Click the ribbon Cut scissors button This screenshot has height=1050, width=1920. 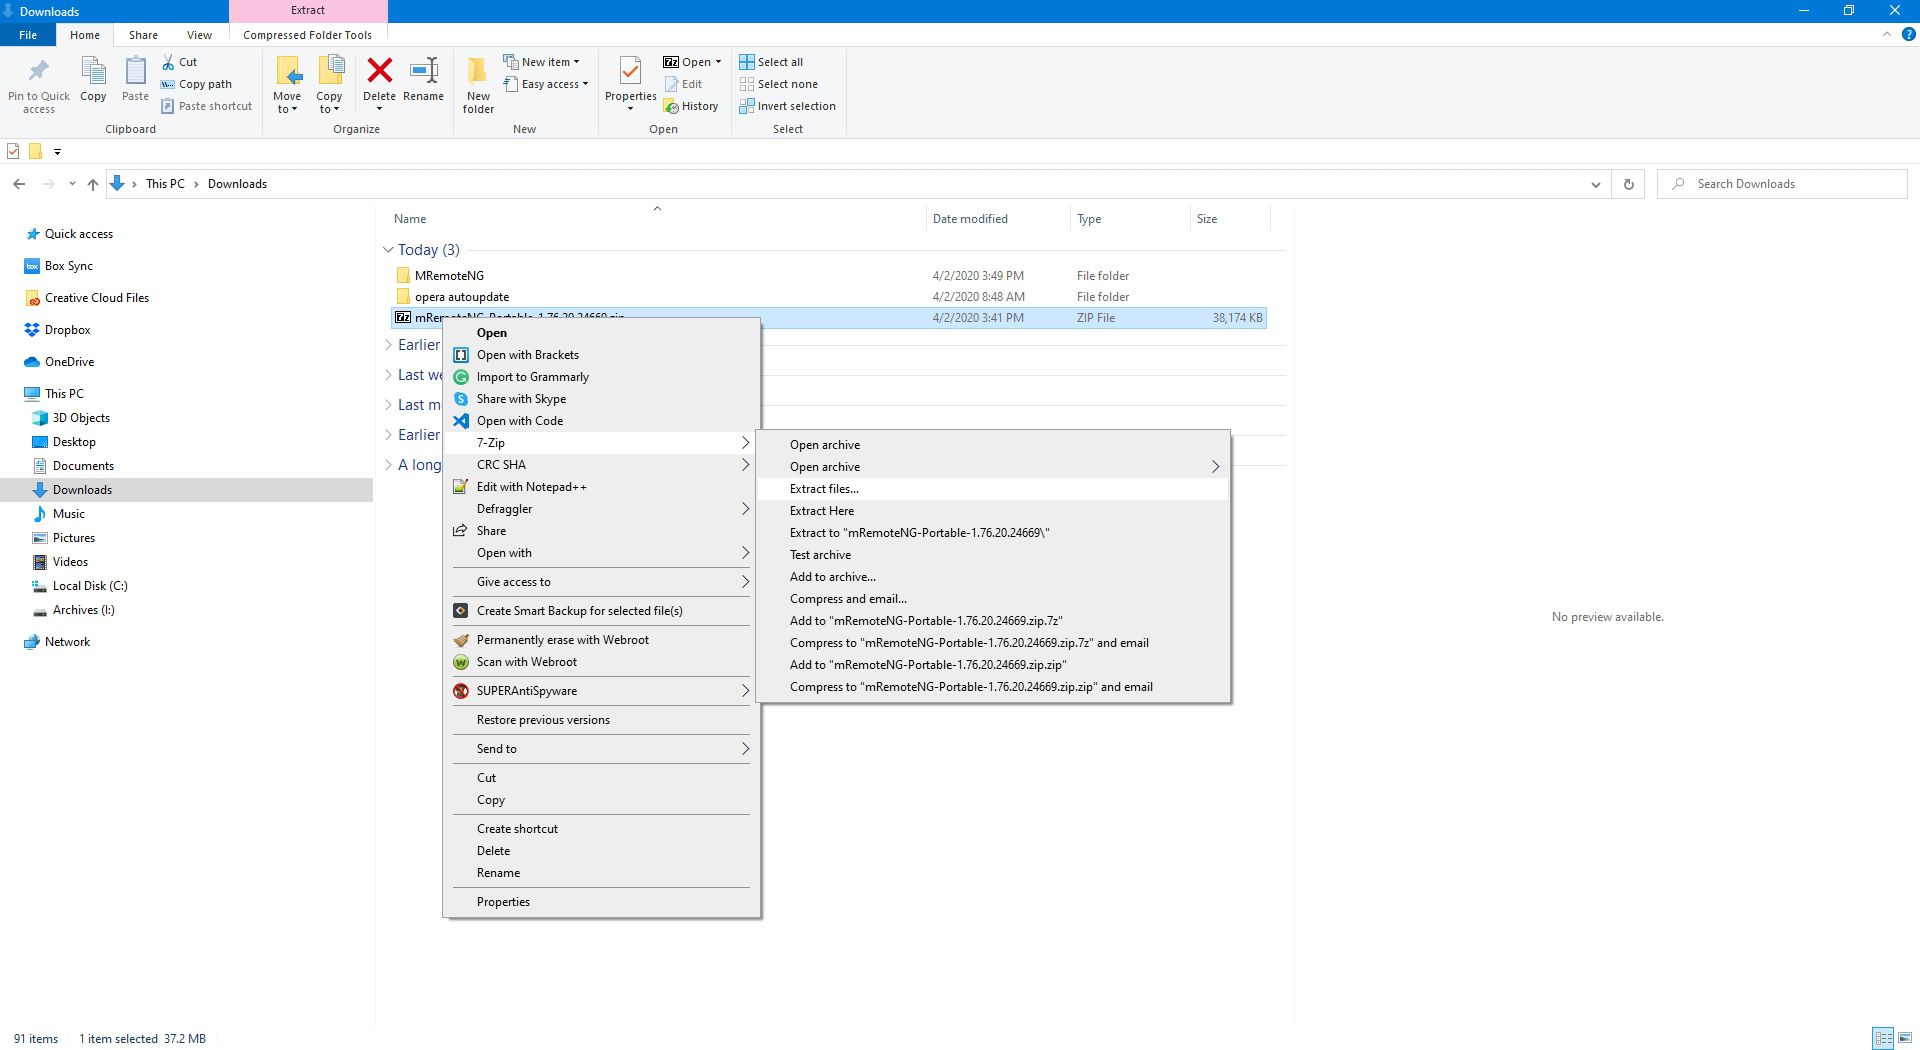[x=180, y=62]
